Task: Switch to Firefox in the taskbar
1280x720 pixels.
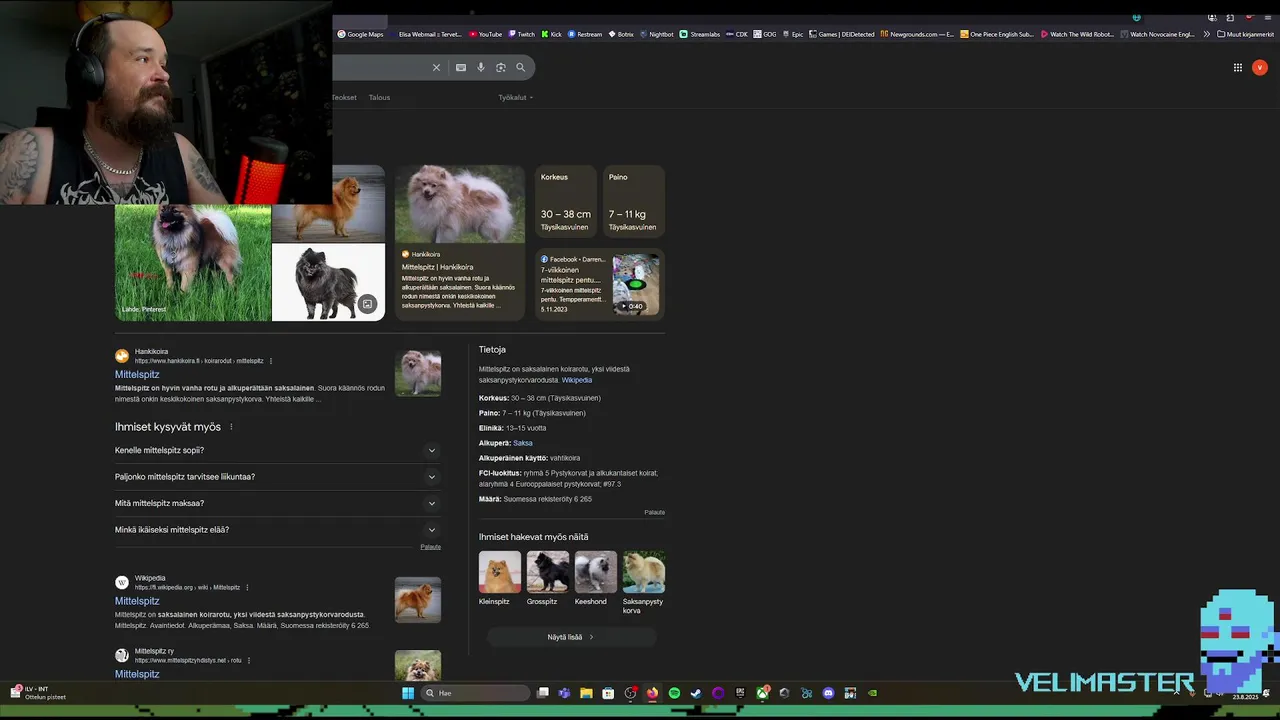Action: click(x=652, y=693)
